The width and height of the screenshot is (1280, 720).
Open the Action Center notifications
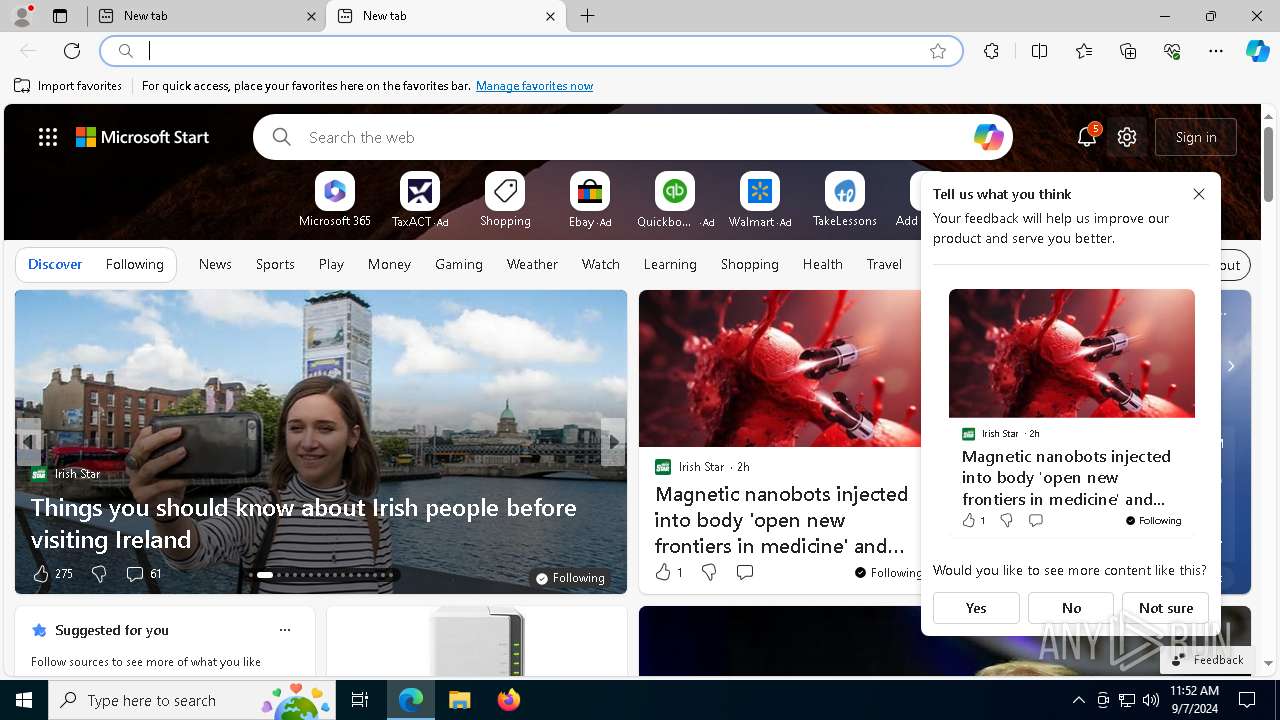point(1247,700)
